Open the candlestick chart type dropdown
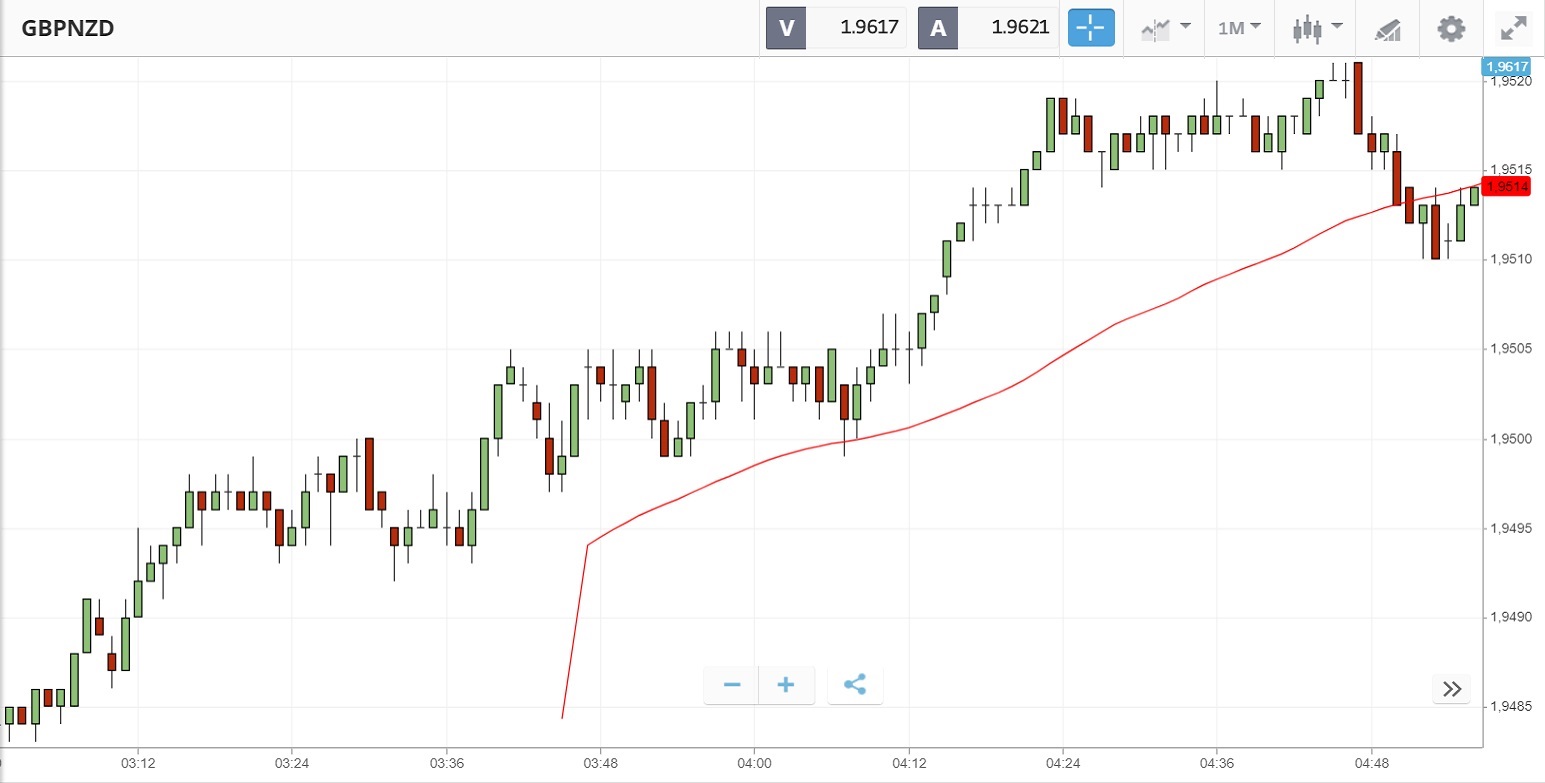This screenshot has height=783, width=1545. [x=1314, y=28]
